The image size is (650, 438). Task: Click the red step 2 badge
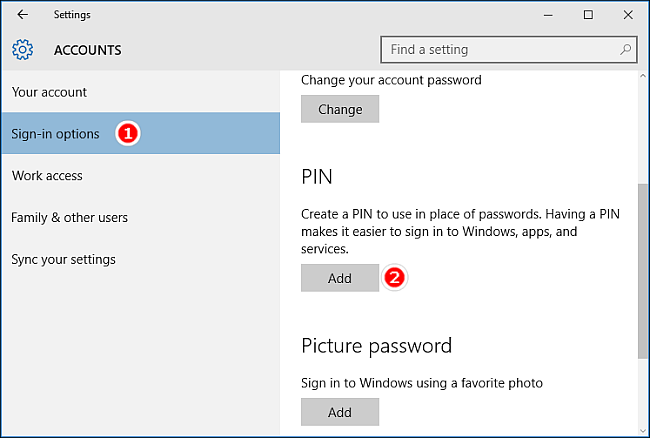(x=394, y=277)
